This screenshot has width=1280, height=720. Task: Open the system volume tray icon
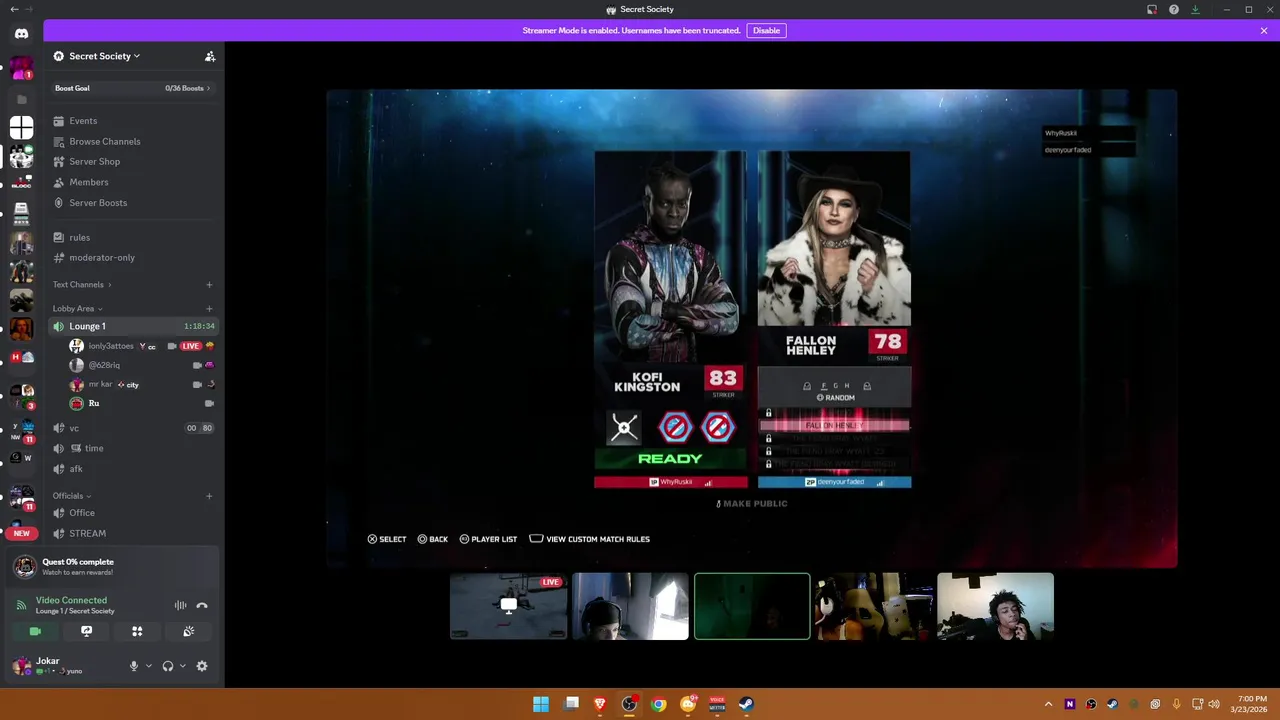(1214, 704)
